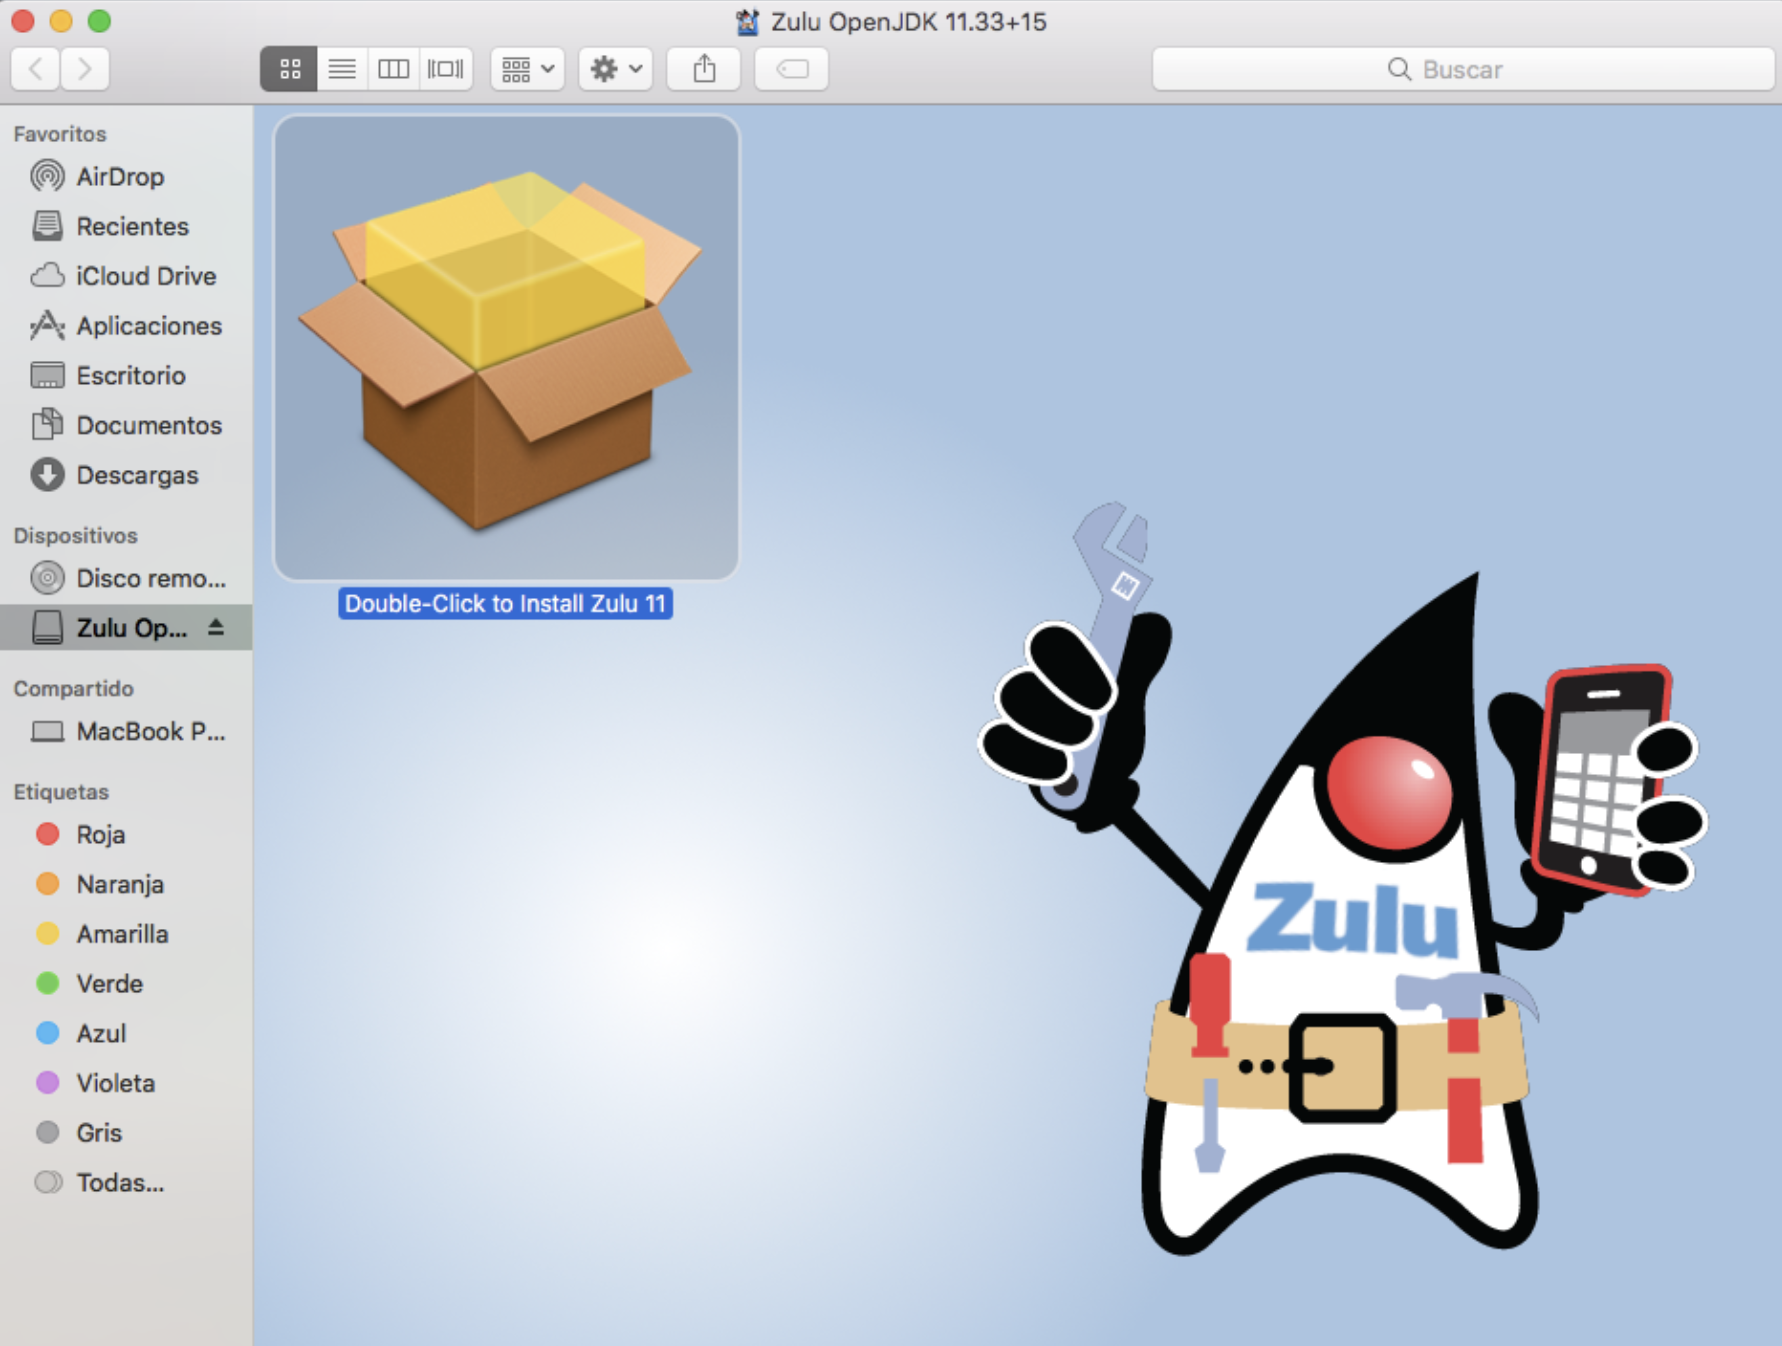Image resolution: width=1782 pixels, height=1346 pixels.
Task: Open AirDrop in the sidebar
Action: [x=126, y=177]
